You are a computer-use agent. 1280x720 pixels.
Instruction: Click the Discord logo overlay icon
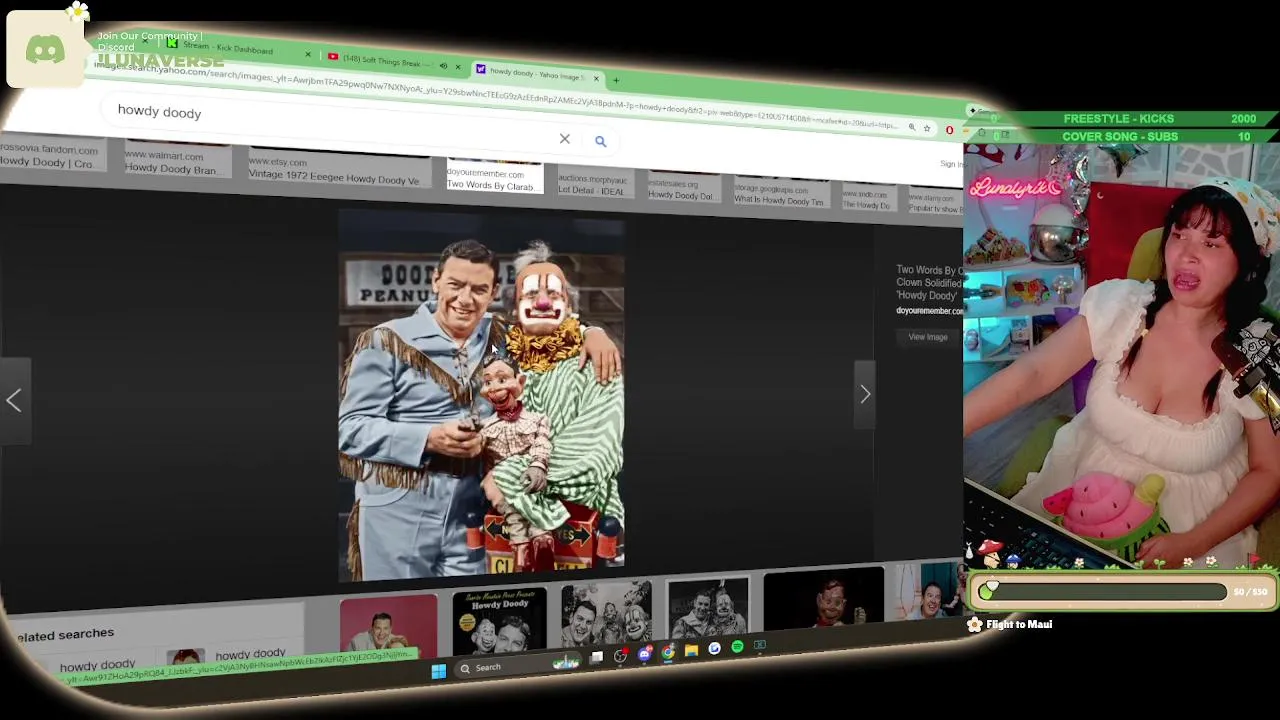point(45,50)
